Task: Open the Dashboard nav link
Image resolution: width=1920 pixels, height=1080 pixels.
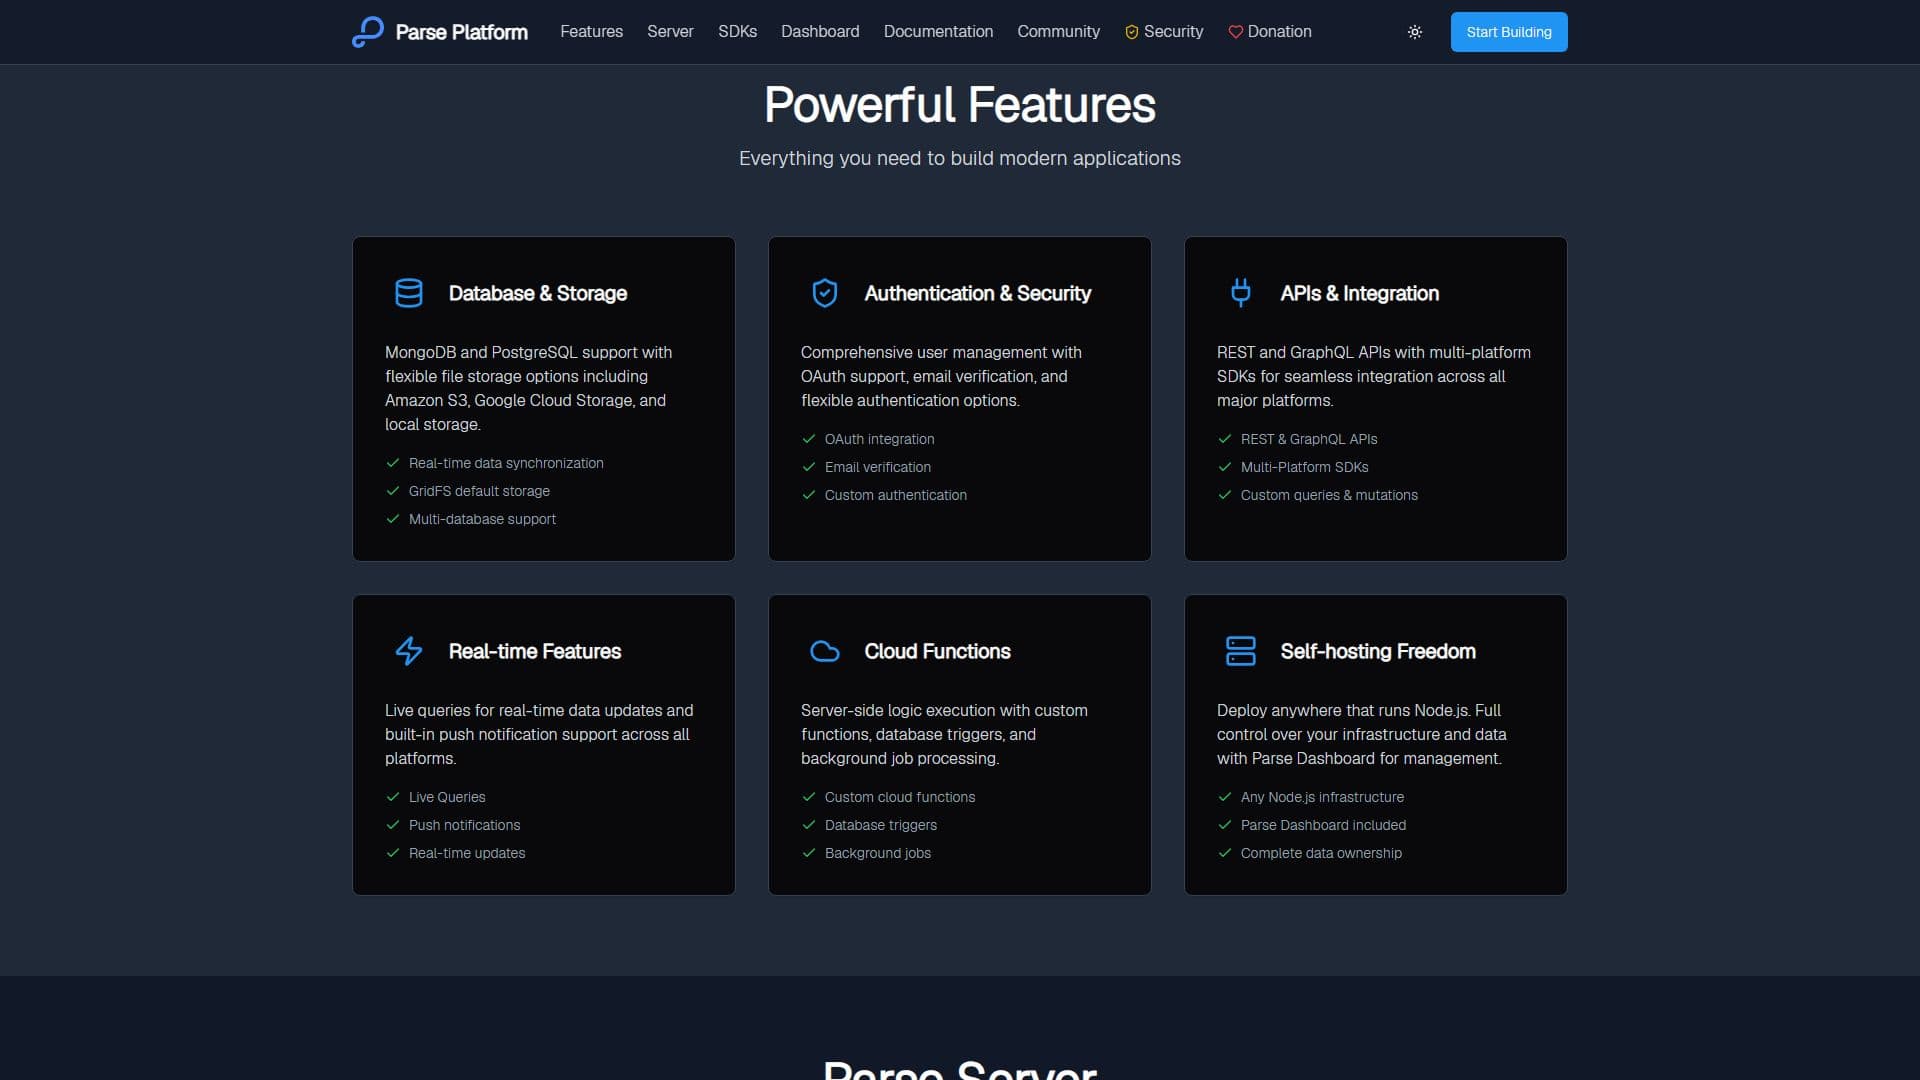Action: (x=820, y=32)
